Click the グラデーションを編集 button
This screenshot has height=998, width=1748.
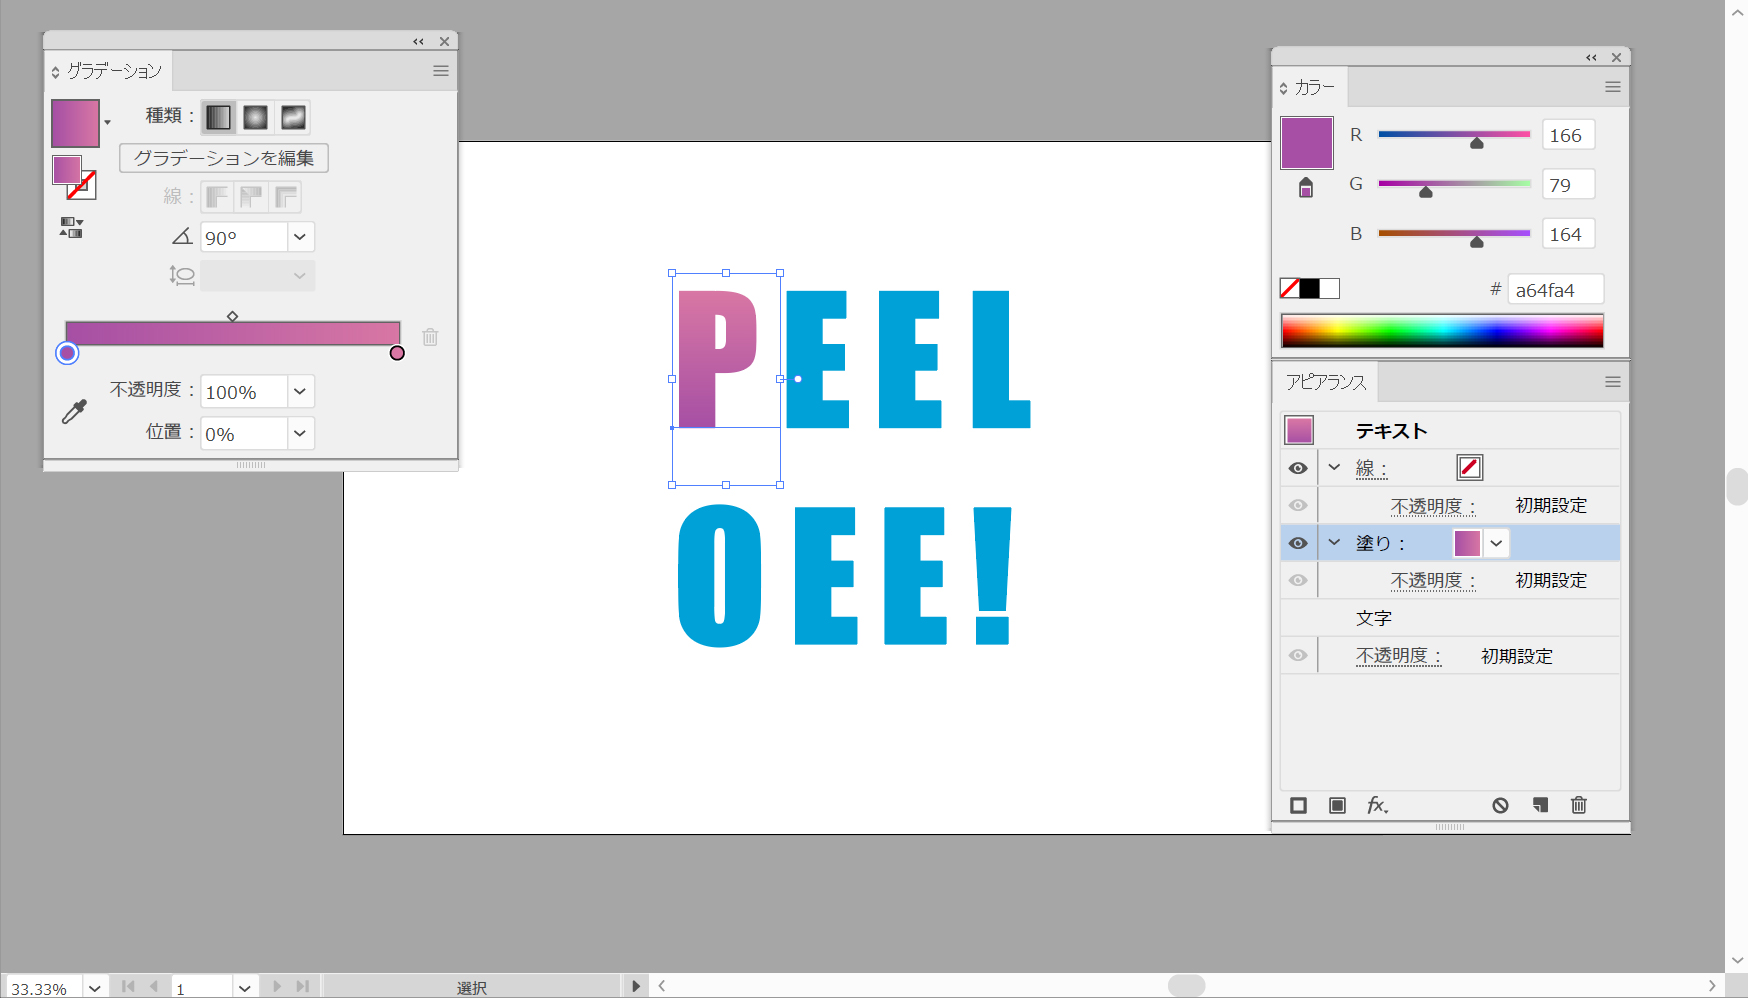click(224, 158)
